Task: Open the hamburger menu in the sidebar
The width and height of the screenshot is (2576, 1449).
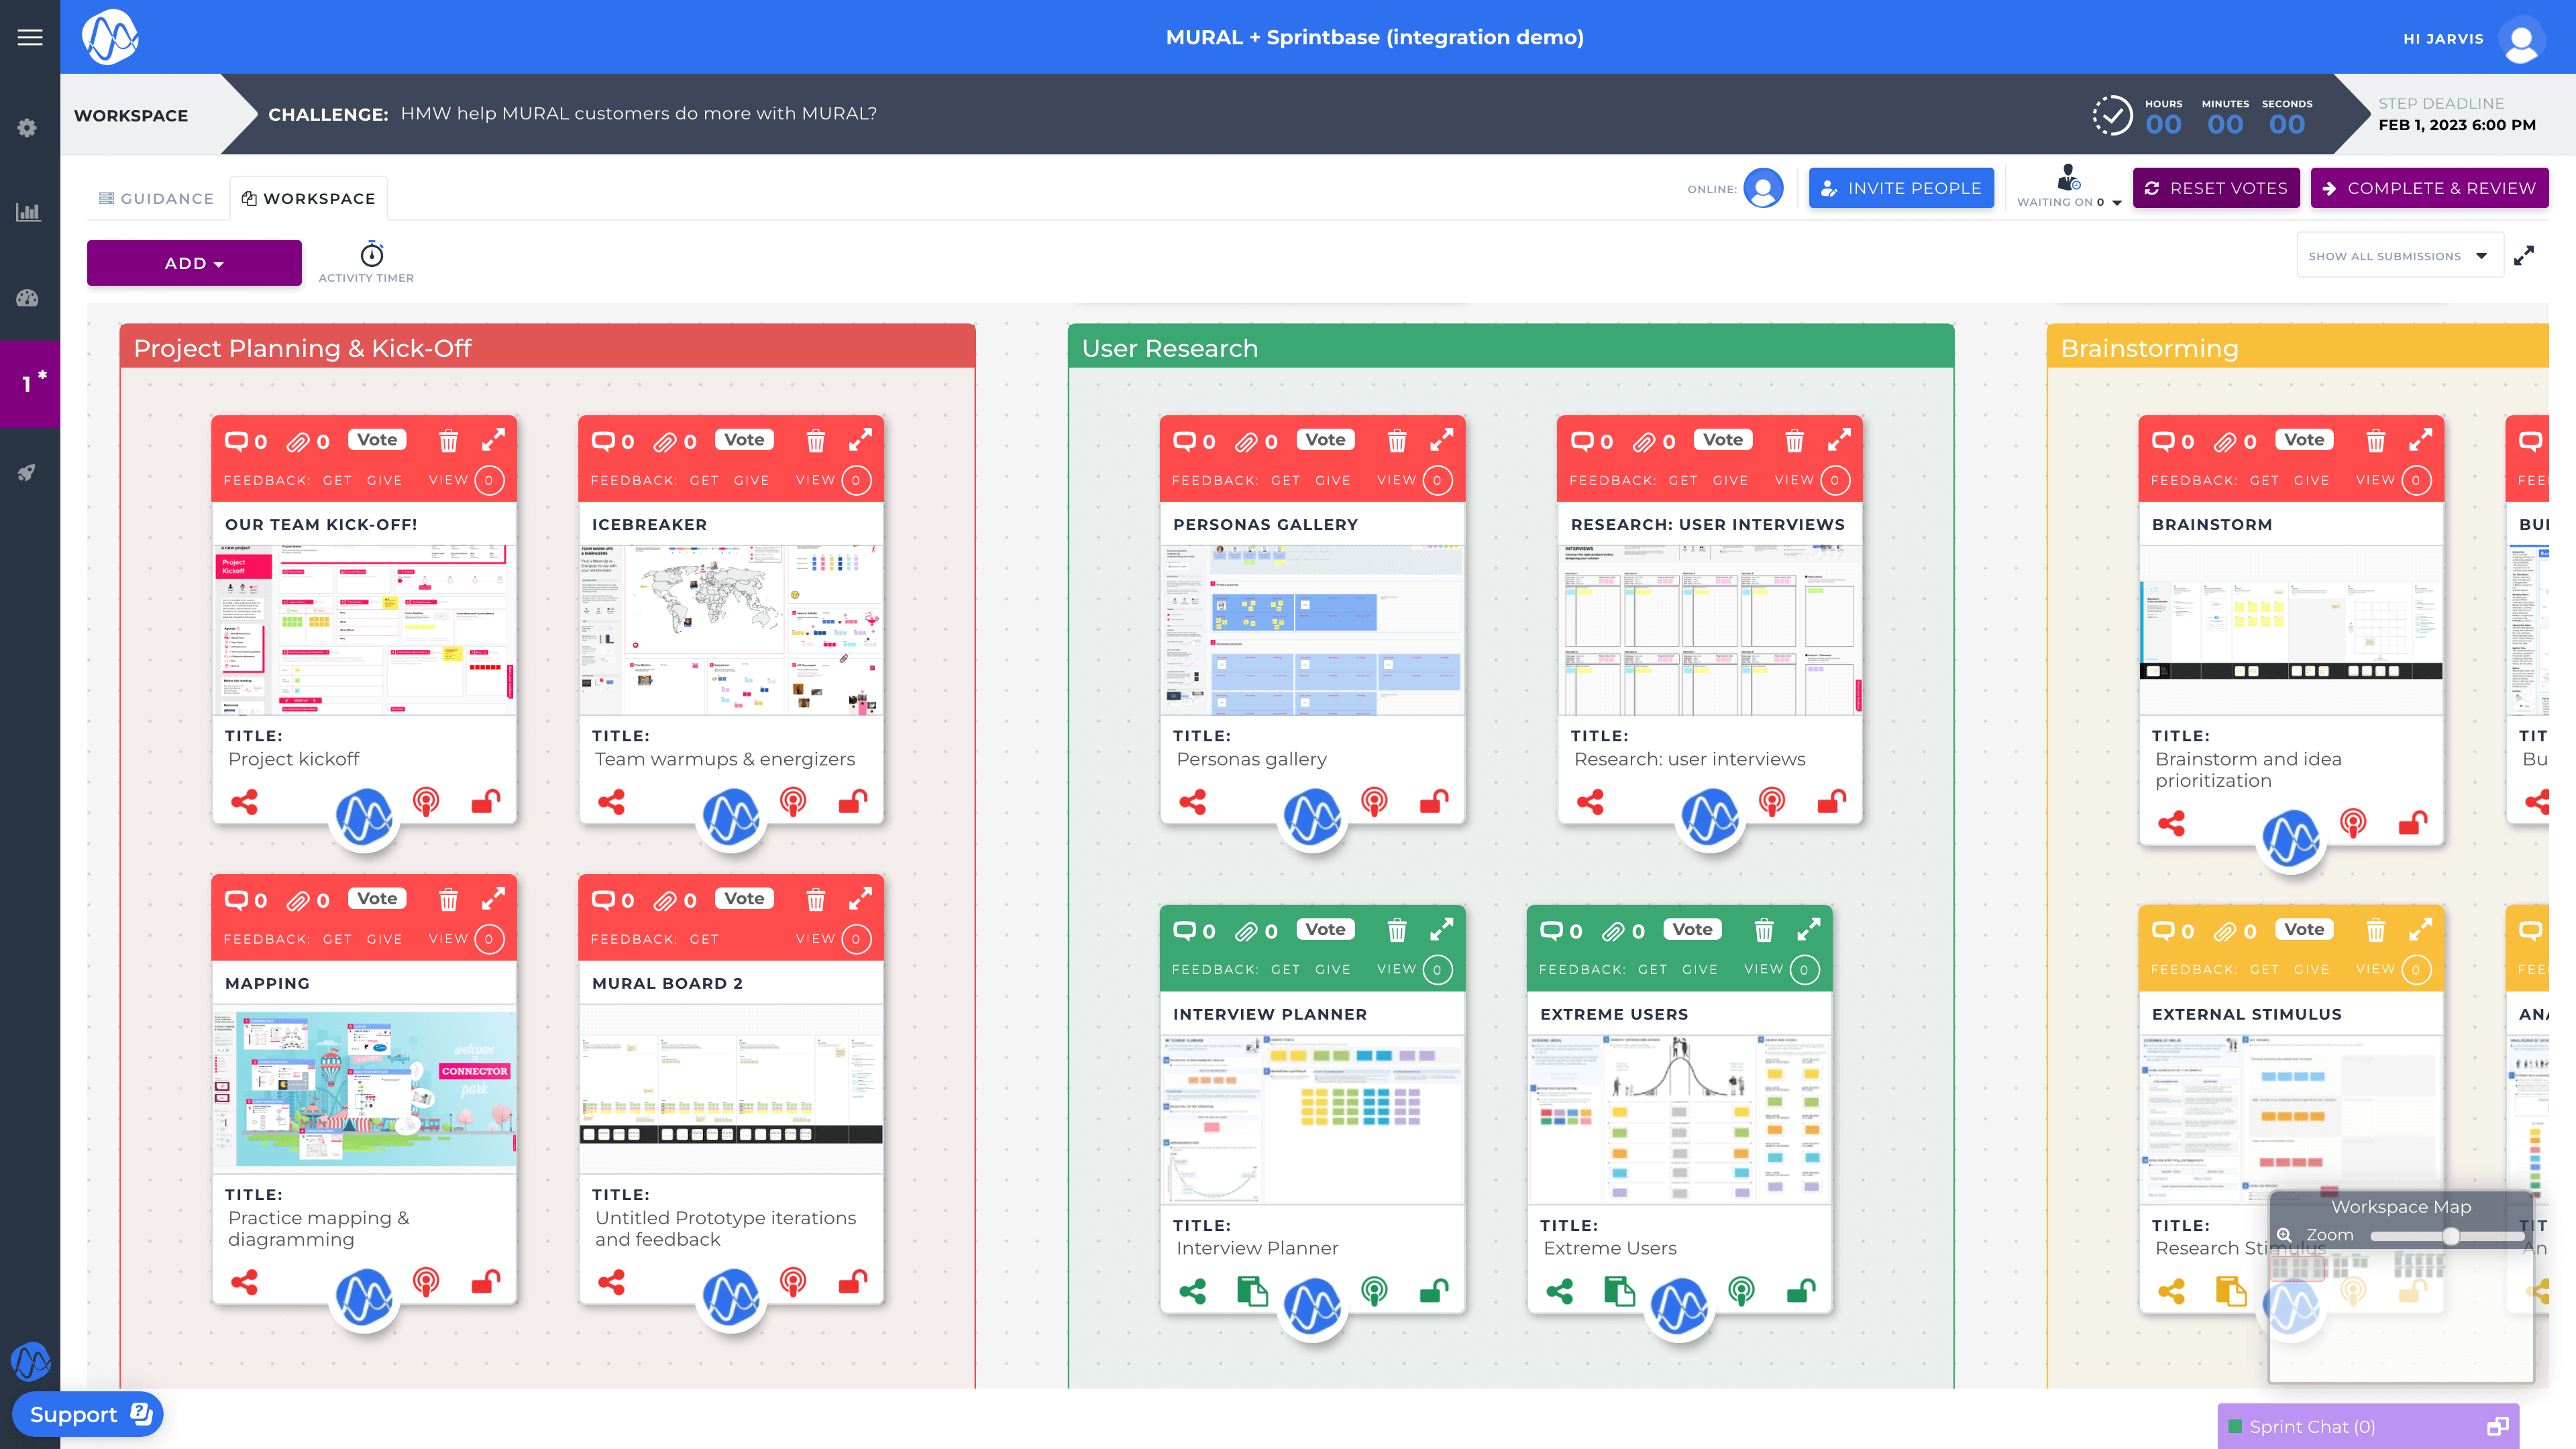Action: point(30,37)
